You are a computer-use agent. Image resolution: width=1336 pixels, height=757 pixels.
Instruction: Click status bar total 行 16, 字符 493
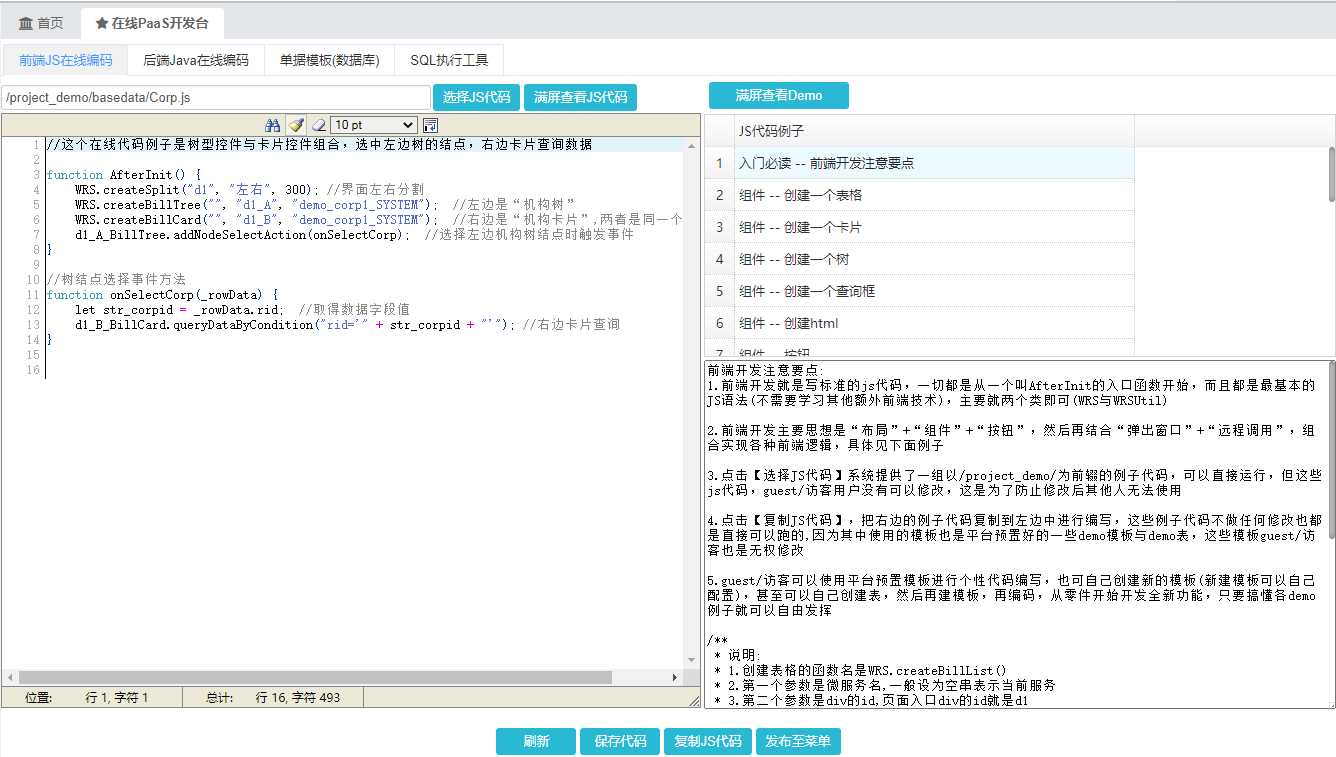[x=298, y=697]
